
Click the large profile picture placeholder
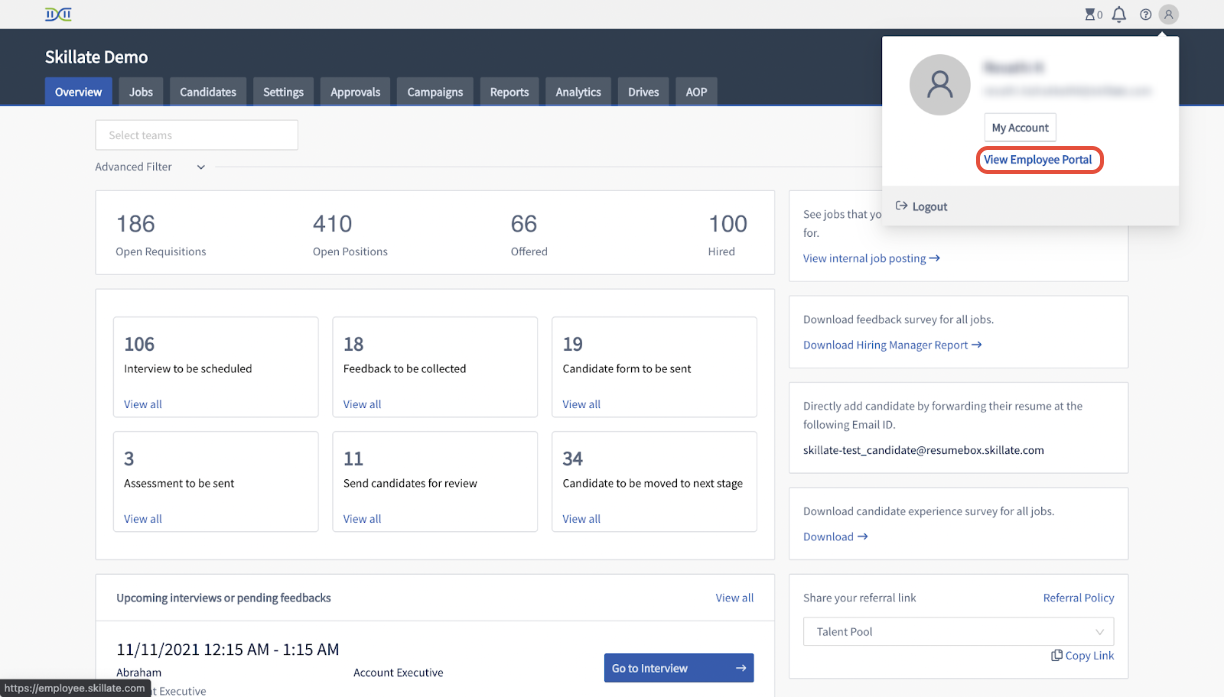(939, 84)
